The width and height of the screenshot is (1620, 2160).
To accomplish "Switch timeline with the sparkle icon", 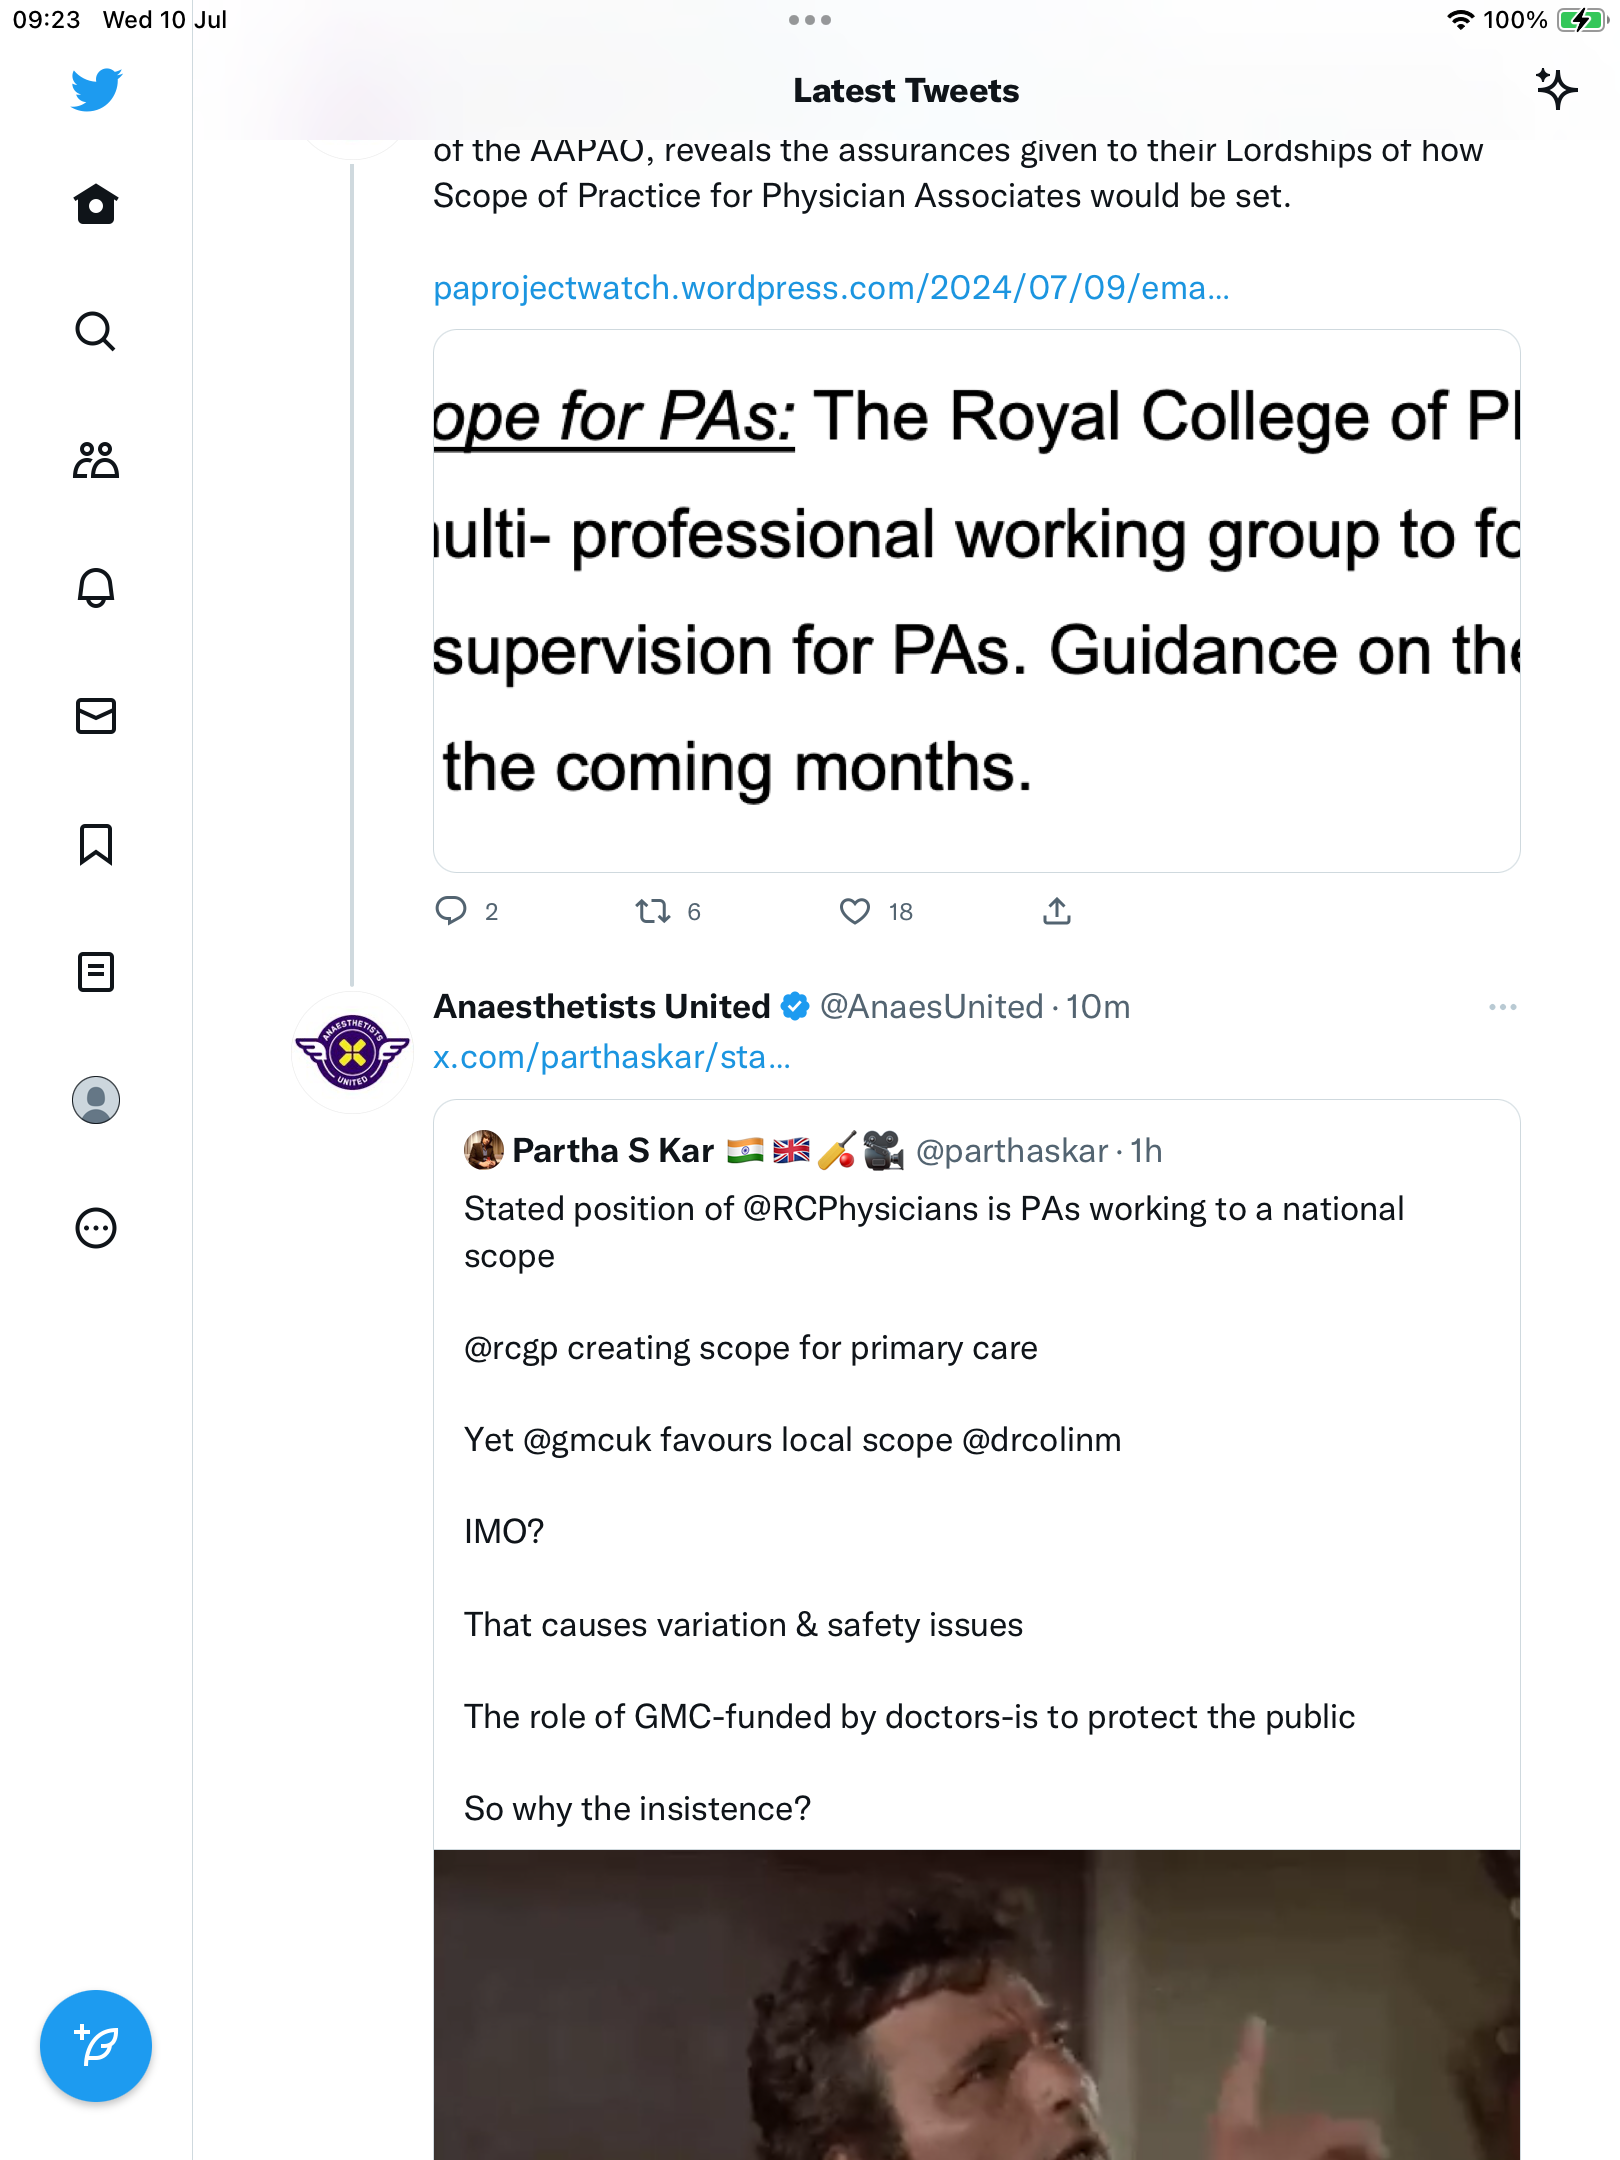I will pyautogui.click(x=1556, y=90).
